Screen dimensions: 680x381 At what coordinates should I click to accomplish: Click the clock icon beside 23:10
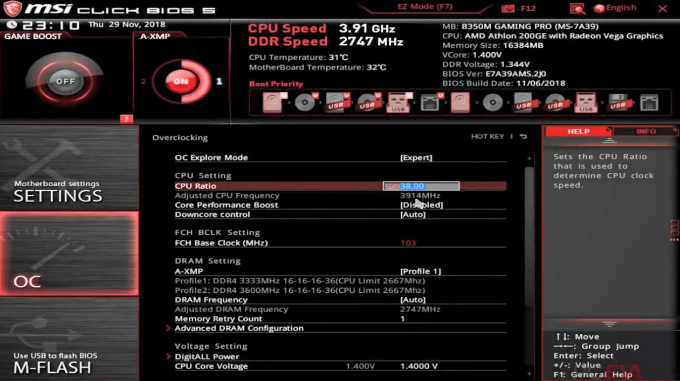(12, 25)
